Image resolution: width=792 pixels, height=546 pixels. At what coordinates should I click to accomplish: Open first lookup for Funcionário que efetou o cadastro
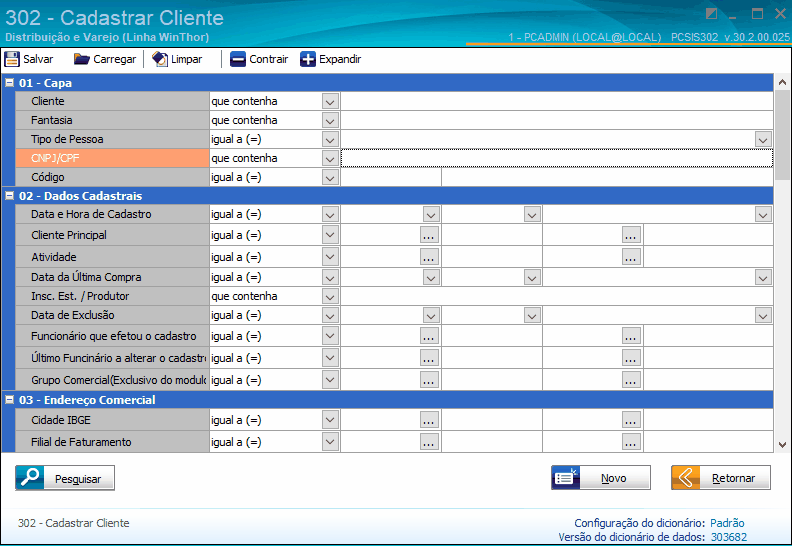point(429,336)
